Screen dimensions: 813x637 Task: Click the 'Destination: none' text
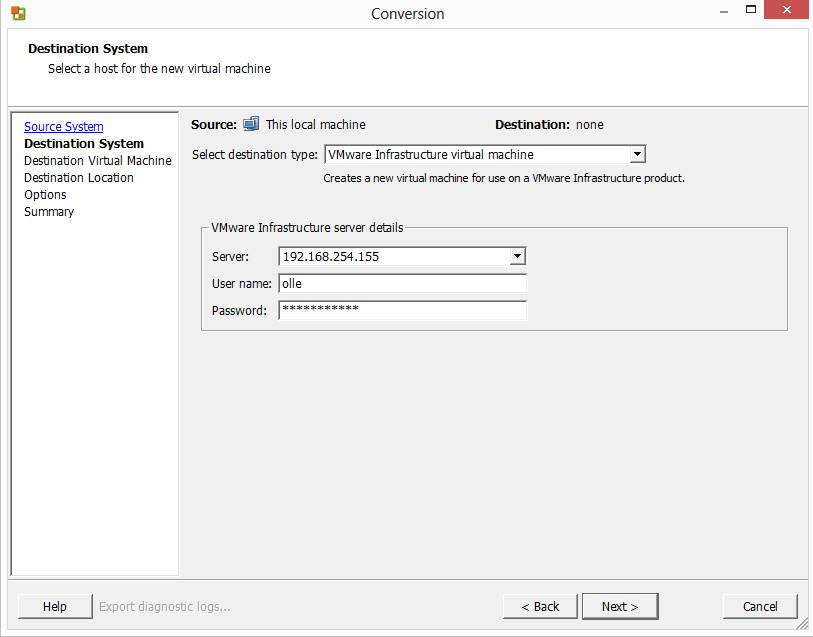click(549, 124)
